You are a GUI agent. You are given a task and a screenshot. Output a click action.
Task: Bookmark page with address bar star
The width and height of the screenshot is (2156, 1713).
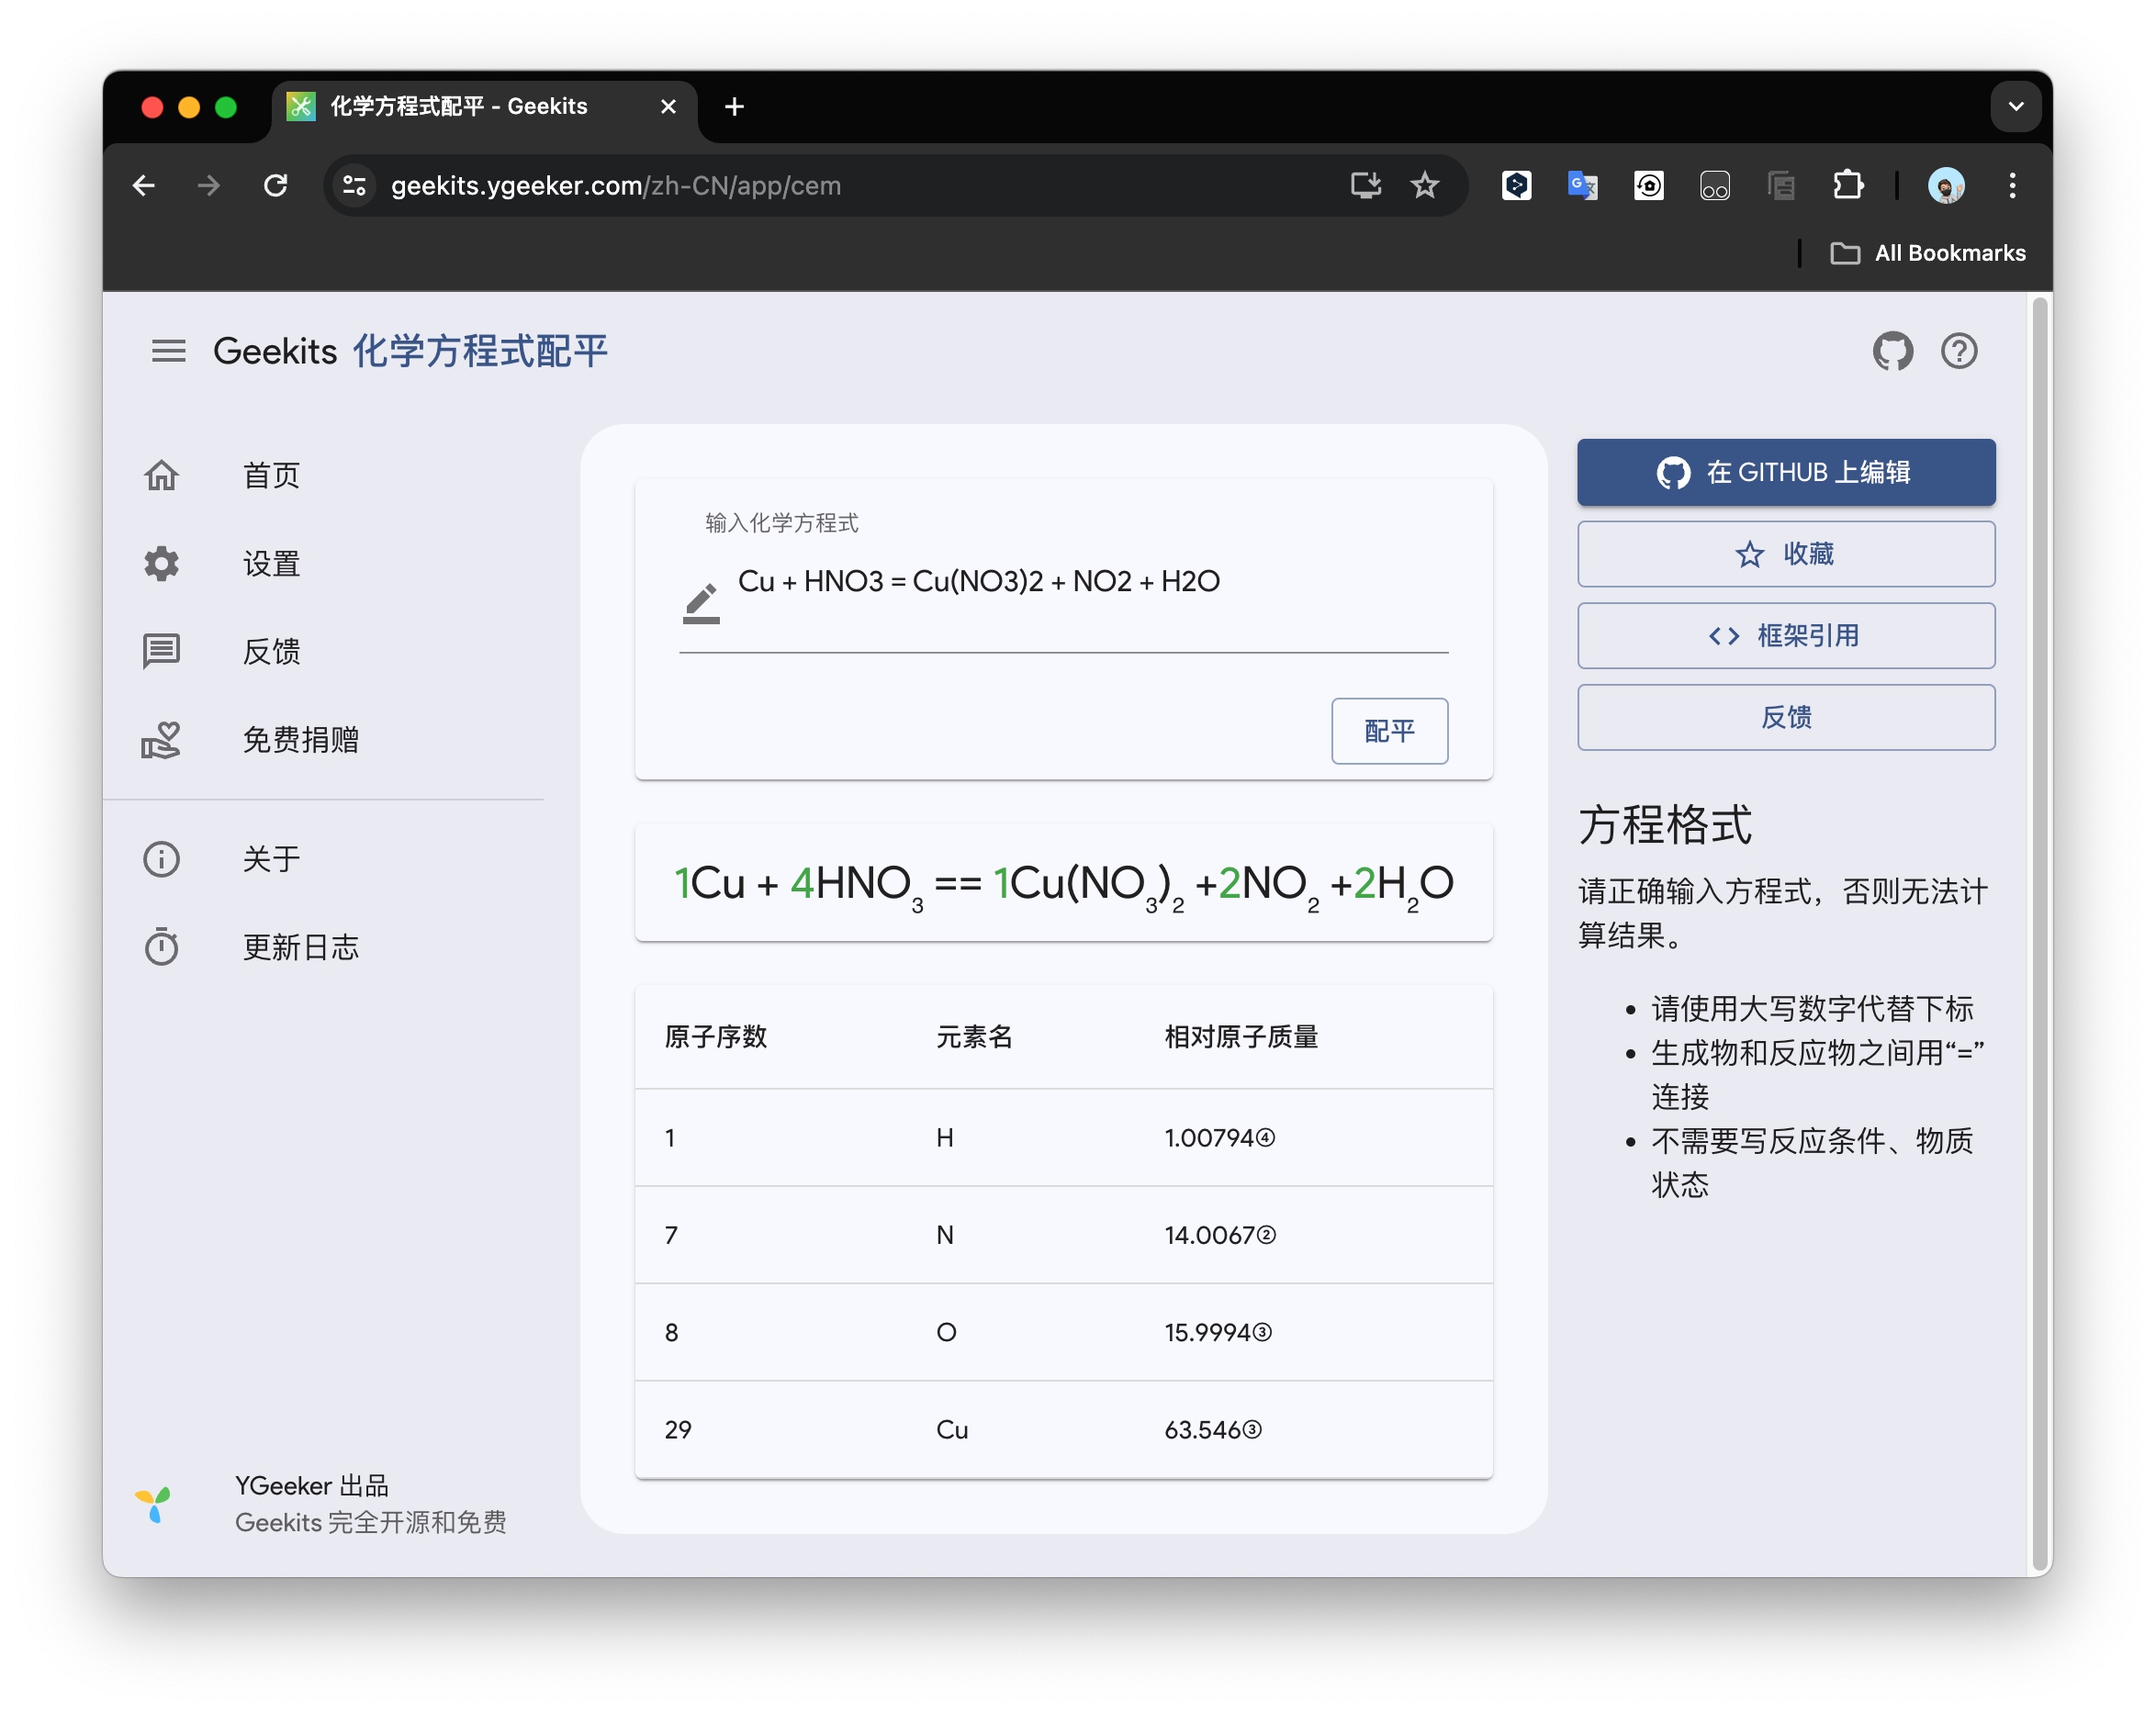tap(1424, 186)
